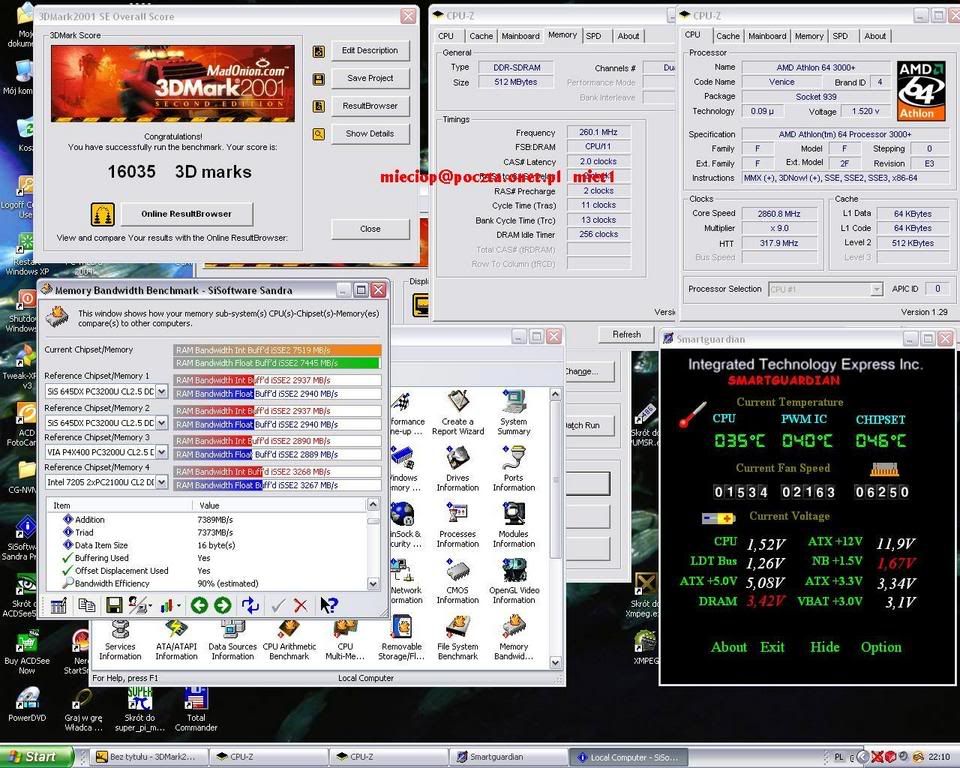Open CMOS Information module
The width and height of the screenshot is (960, 768).
(x=458, y=582)
